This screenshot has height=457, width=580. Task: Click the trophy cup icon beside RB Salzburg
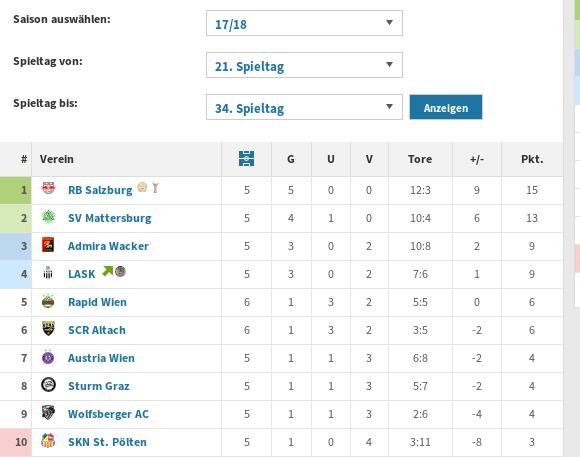pyautogui.click(x=155, y=188)
